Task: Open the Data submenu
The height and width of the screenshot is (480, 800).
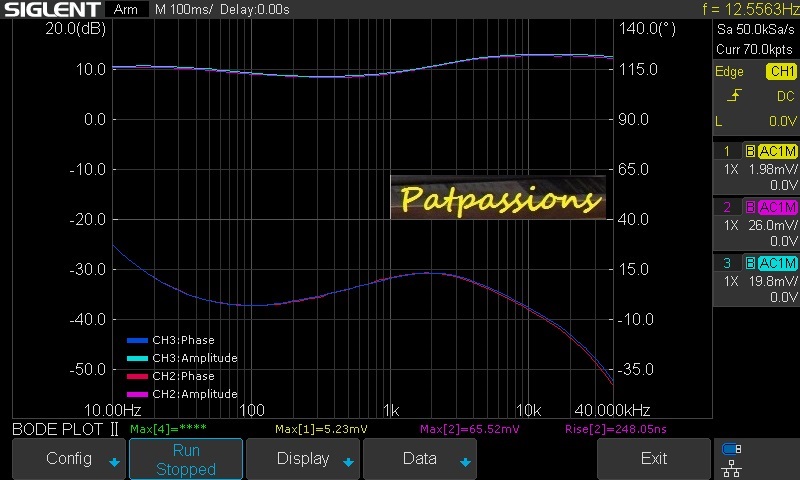Action: click(x=420, y=459)
